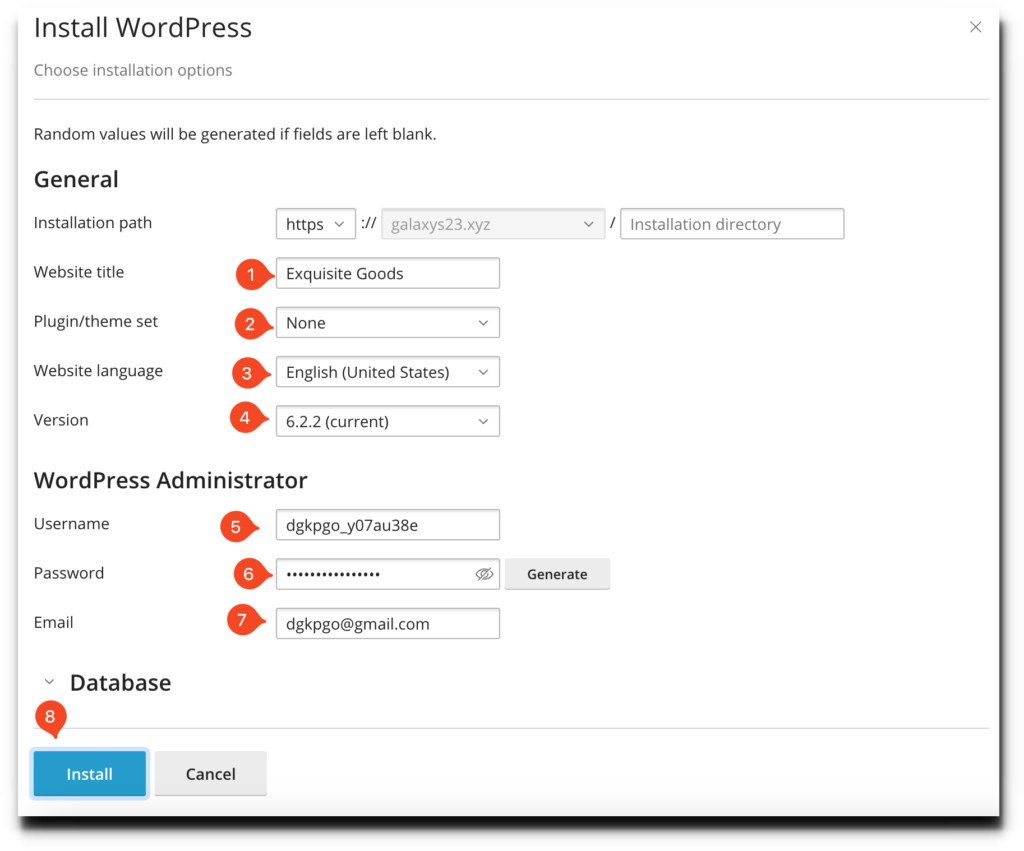This screenshot has width=1024, height=851.
Task: Click the Cancel button
Action: [210, 774]
